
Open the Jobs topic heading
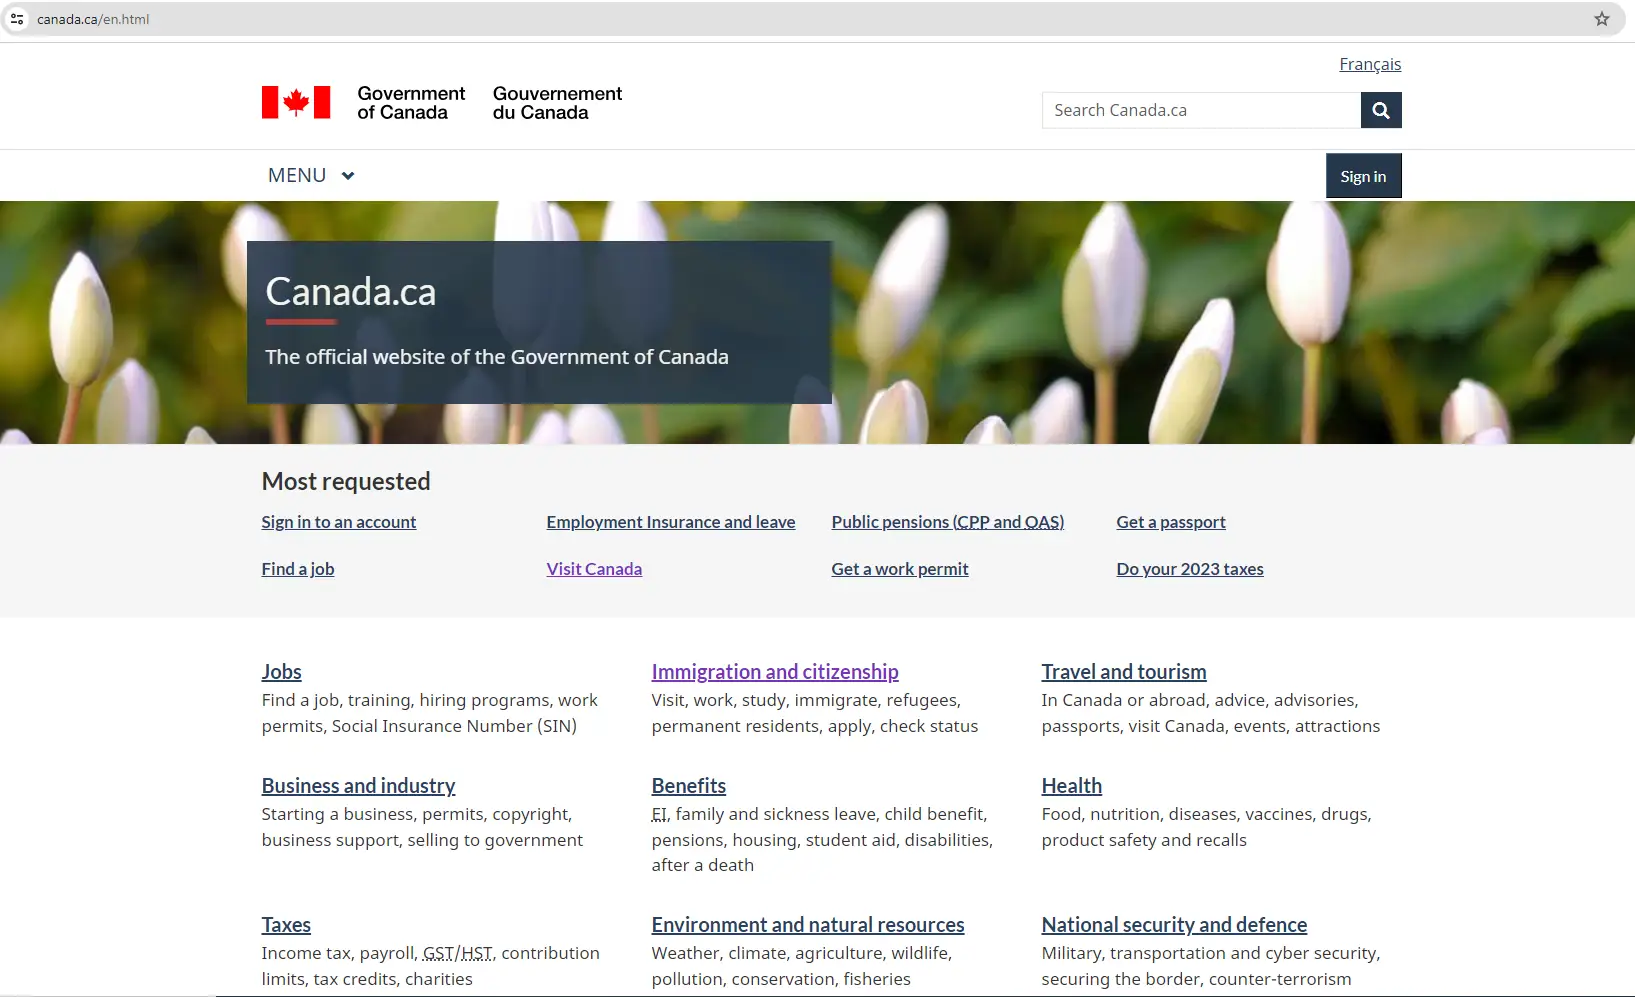pos(282,672)
